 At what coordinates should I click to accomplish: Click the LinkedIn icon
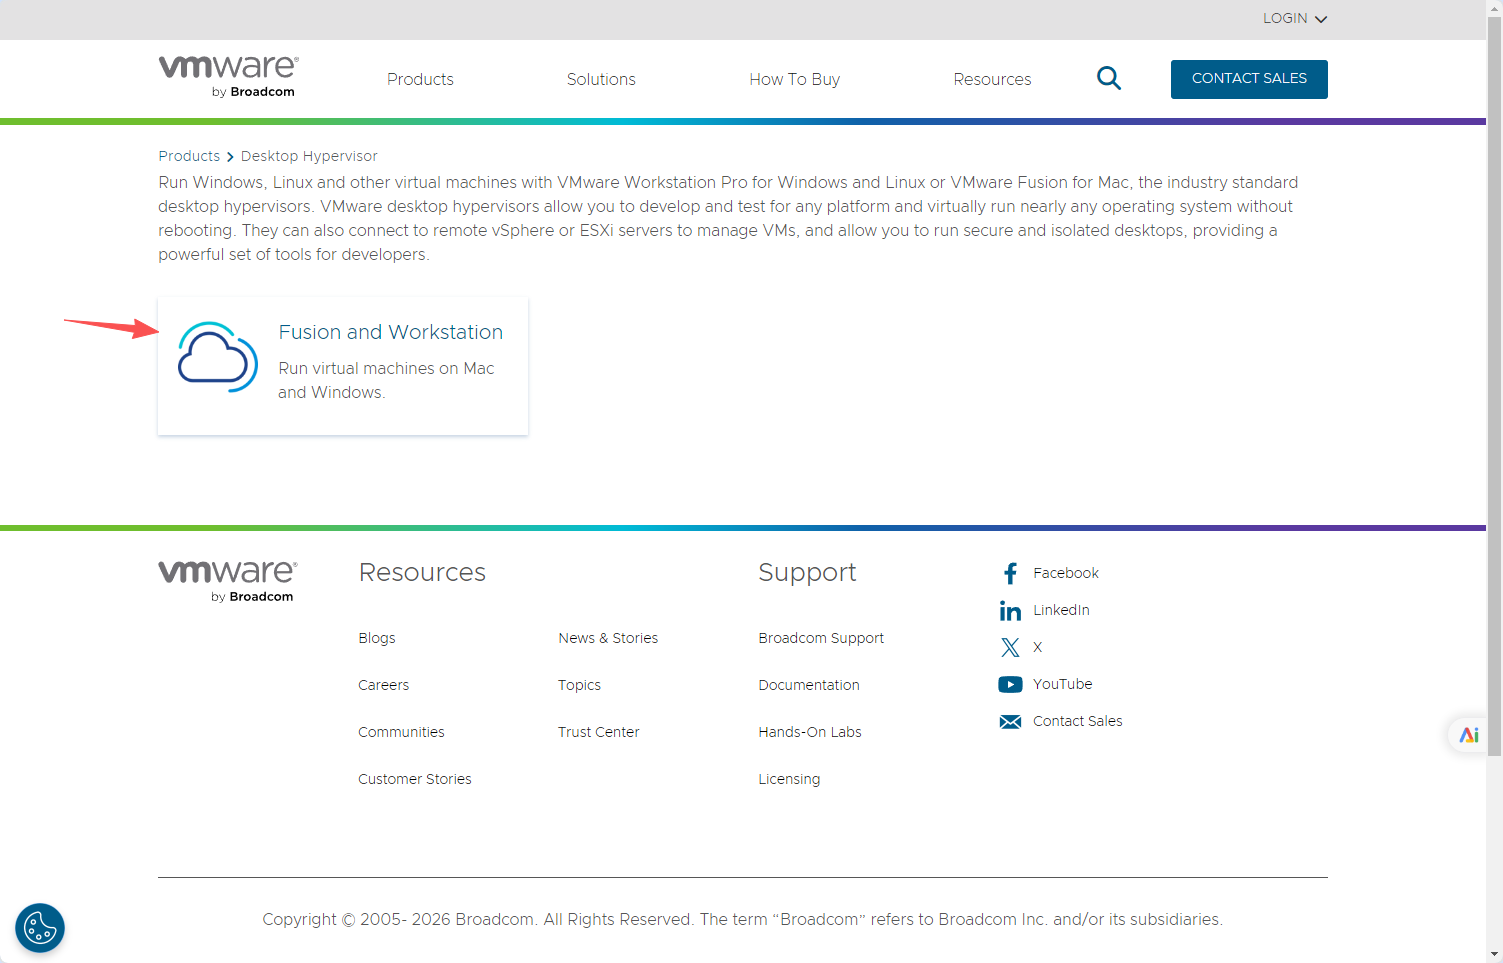pos(1010,610)
